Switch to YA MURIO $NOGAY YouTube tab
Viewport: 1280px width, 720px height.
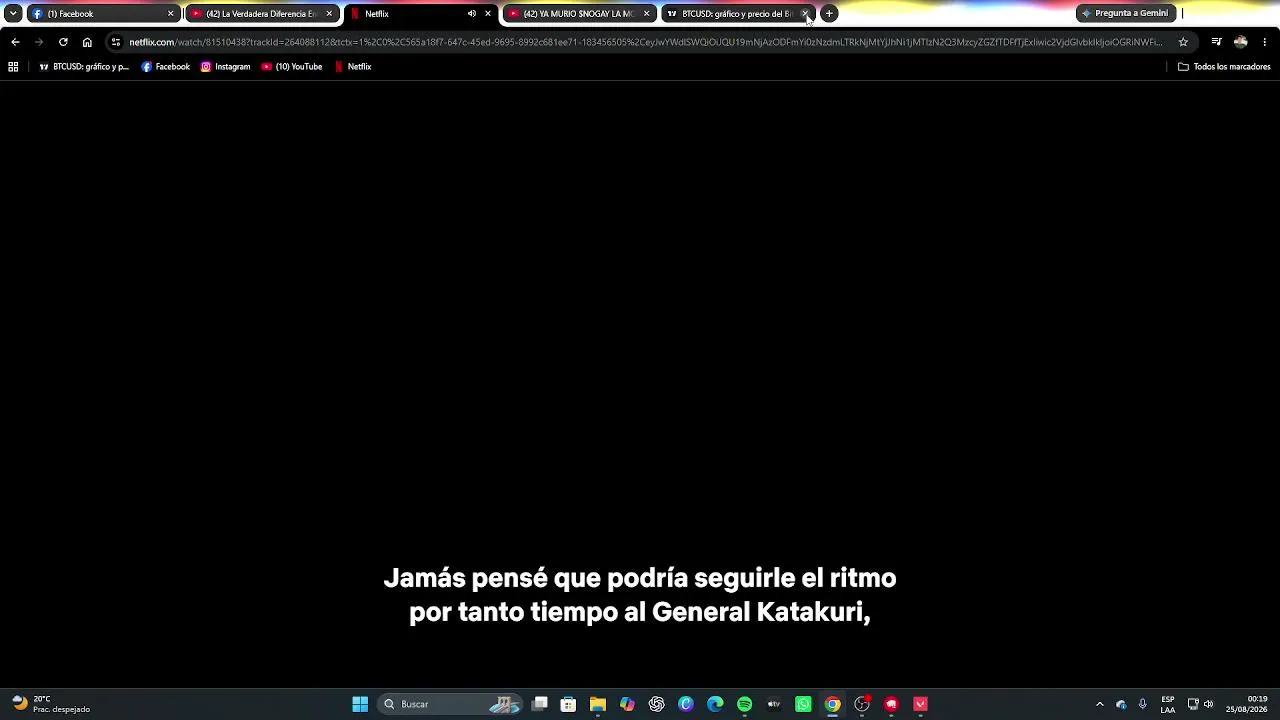click(x=579, y=14)
